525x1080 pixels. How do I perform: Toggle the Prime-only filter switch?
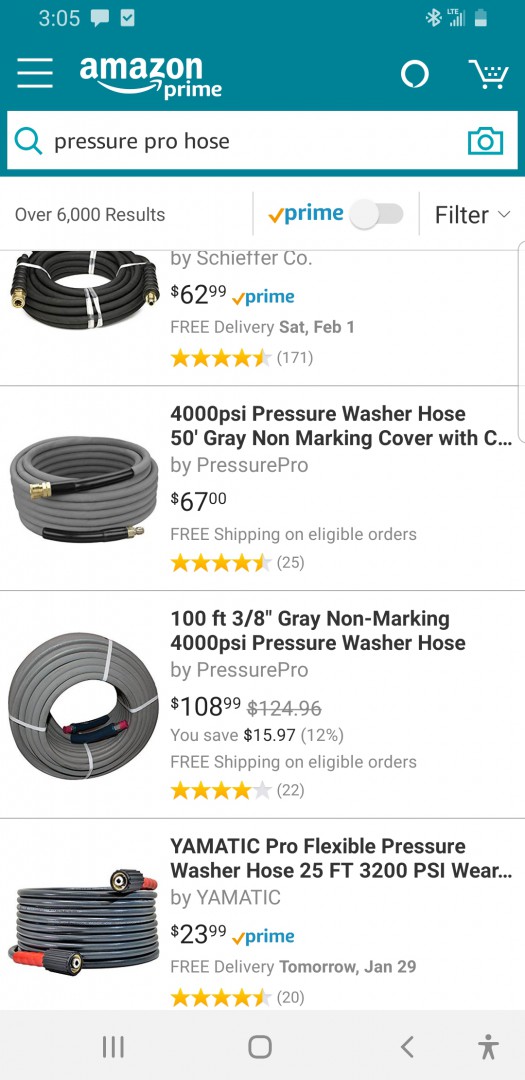pyautogui.click(x=376, y=214)
